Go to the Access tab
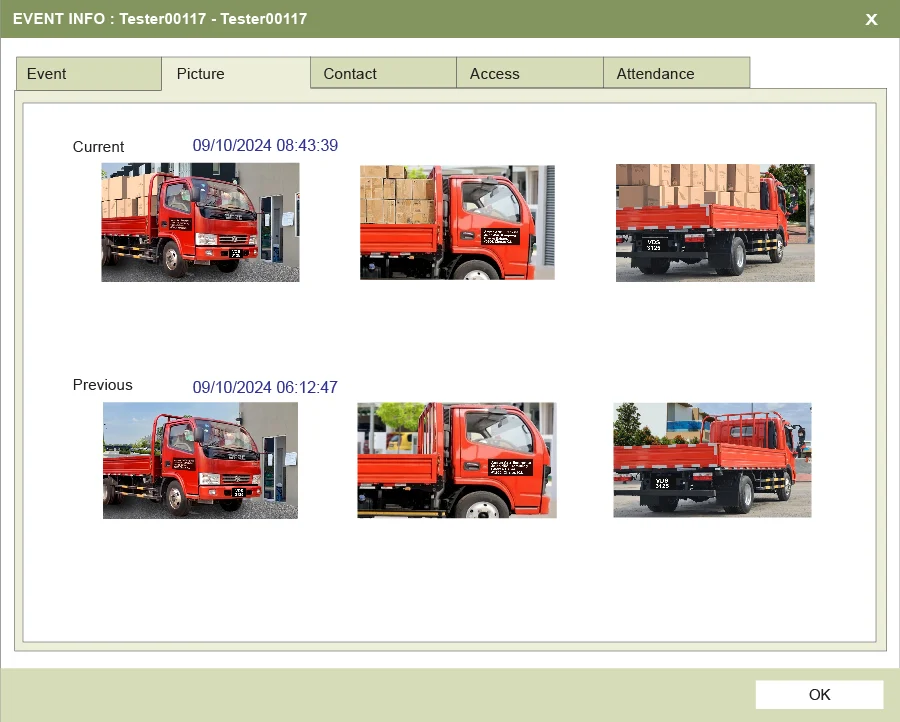The image size is (900, 722). pyautogui.click(x=530, y=73)
